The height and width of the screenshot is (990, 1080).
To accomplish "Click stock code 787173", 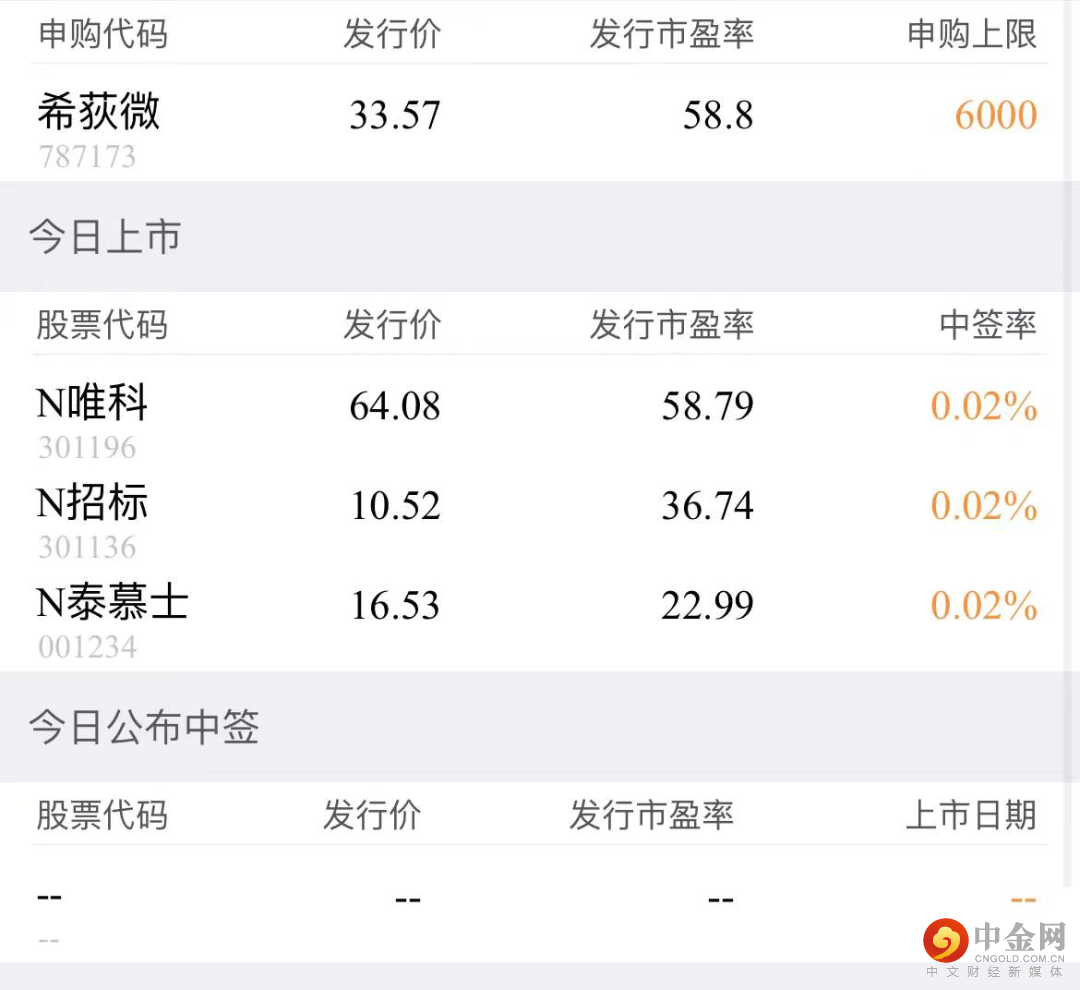I will click(x=87, y=157).
